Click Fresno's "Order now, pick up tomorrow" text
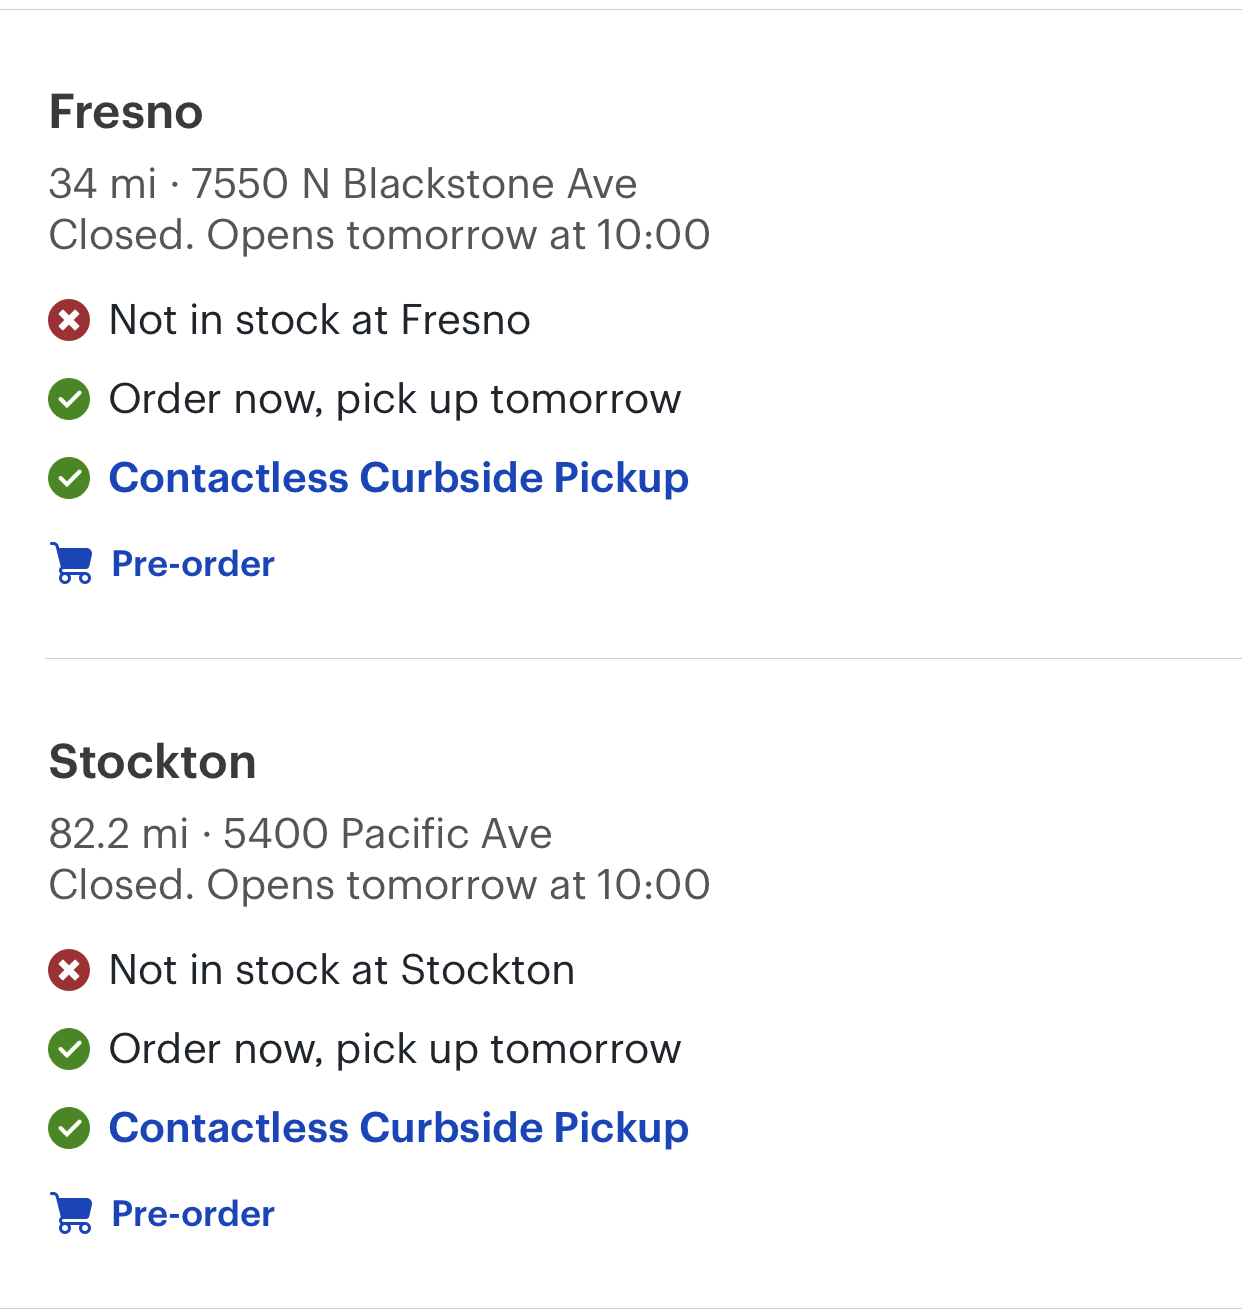 (x=394, y=399)
